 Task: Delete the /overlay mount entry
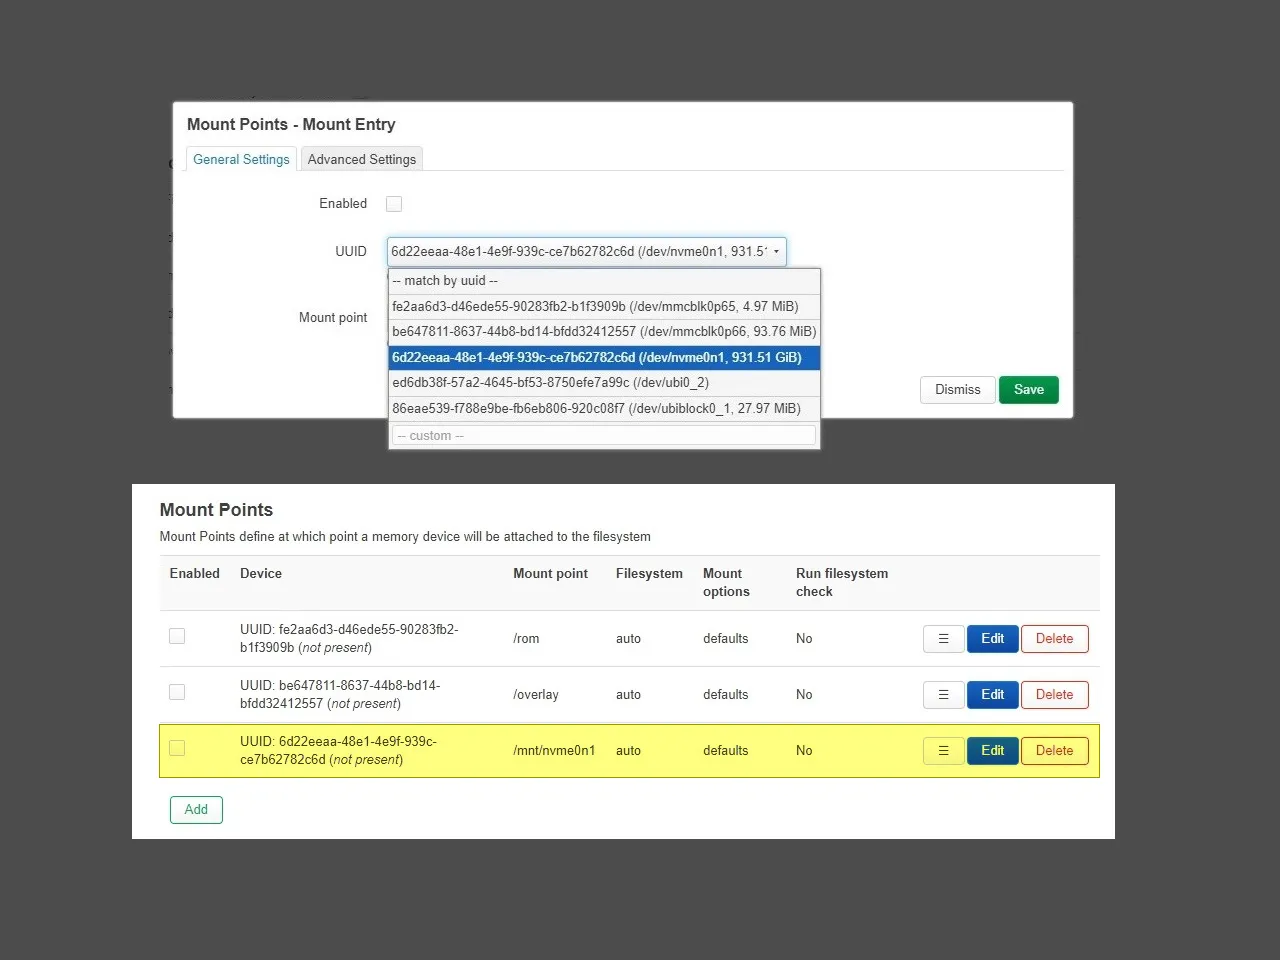(1054, 695)
